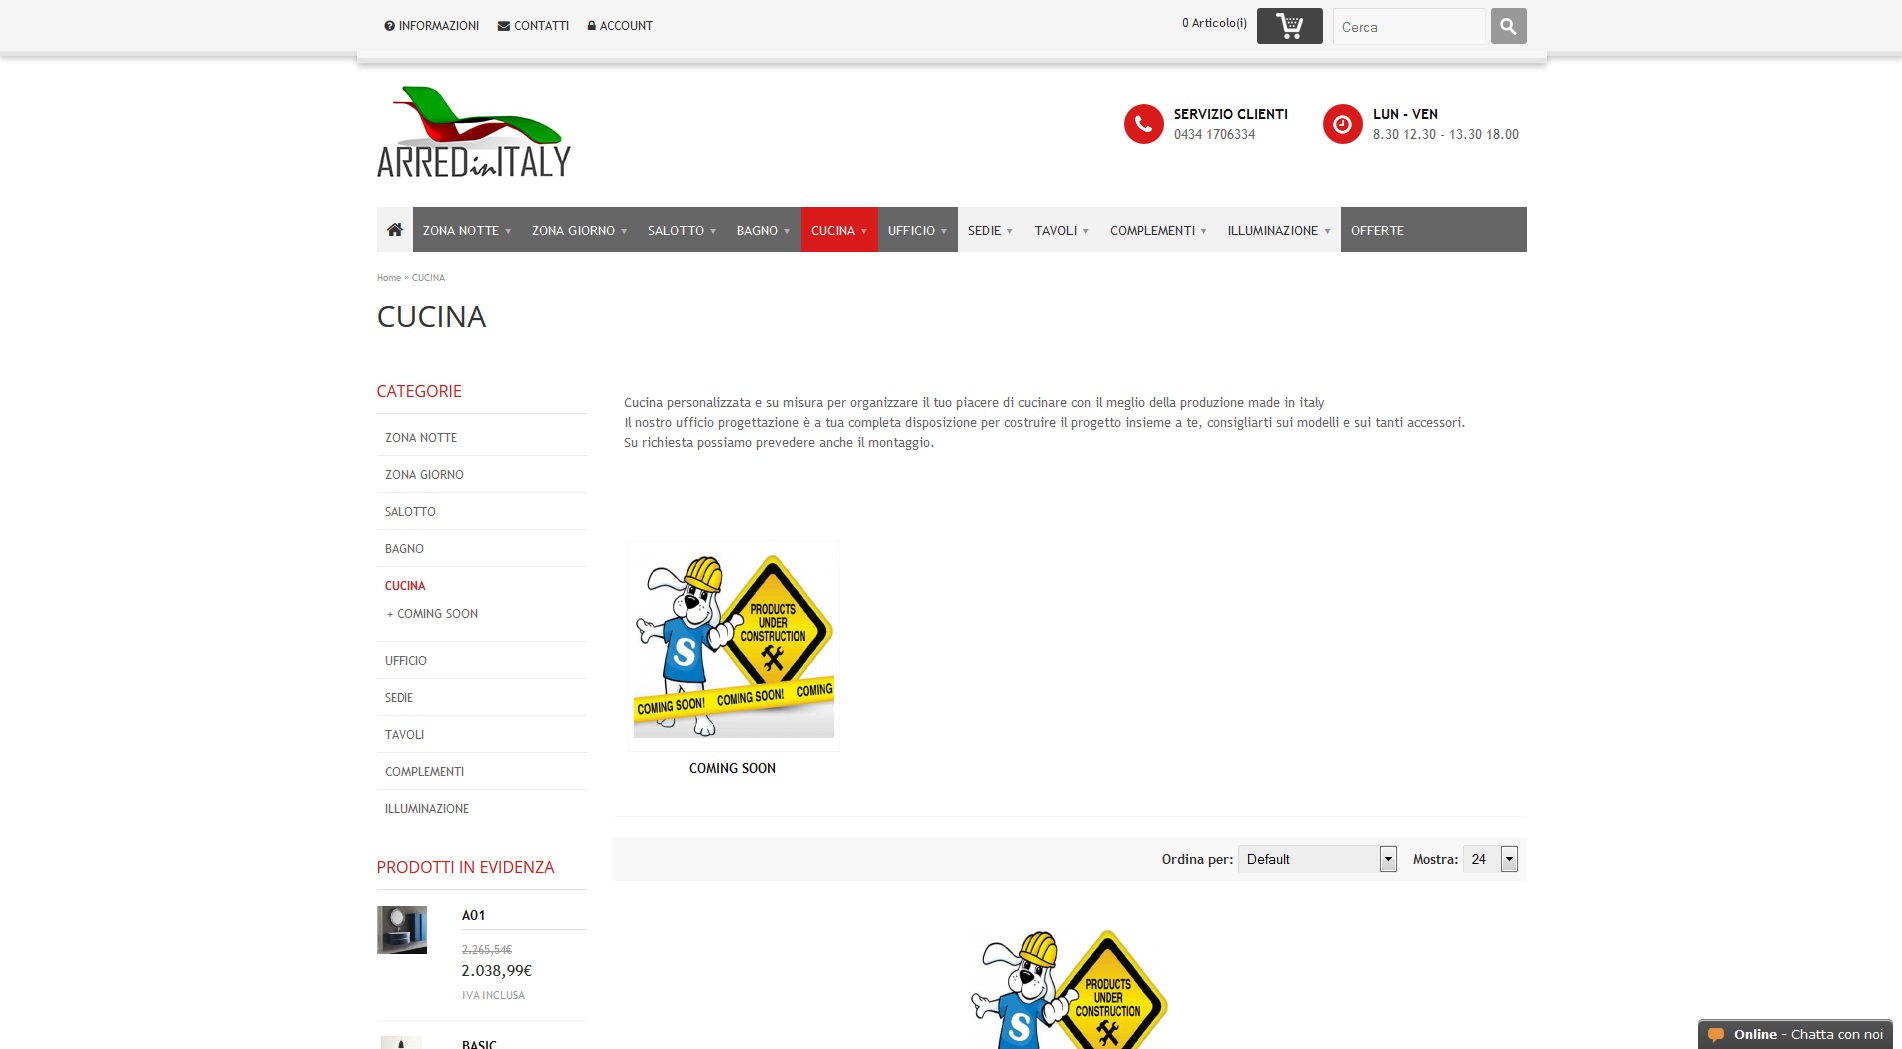Viewport: 1902px width, 1049px height.
Task: Select Bagno in sidebar categories
Action: pyautogui.click(x=404, y=549)
